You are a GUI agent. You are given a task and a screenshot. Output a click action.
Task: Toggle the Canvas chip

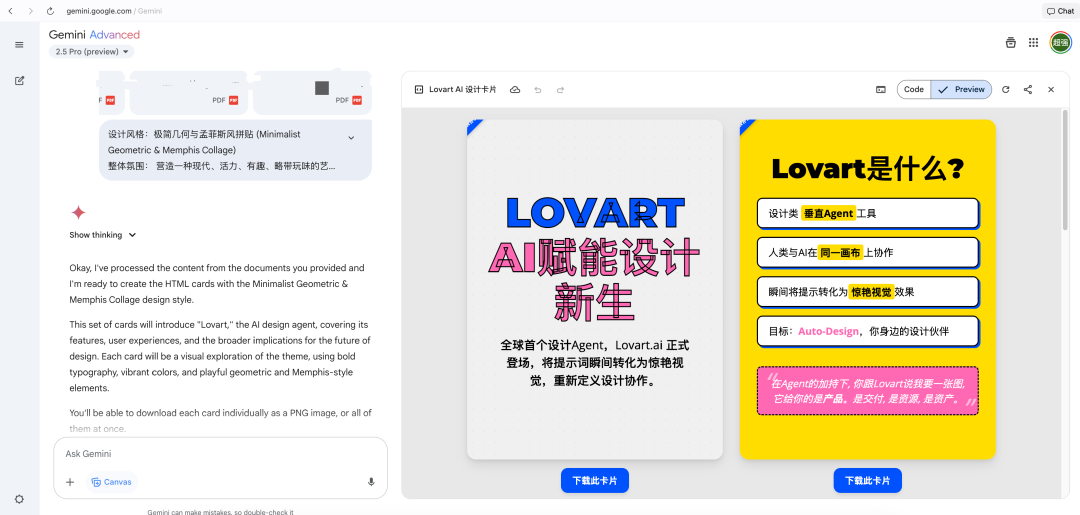[112, 482]
